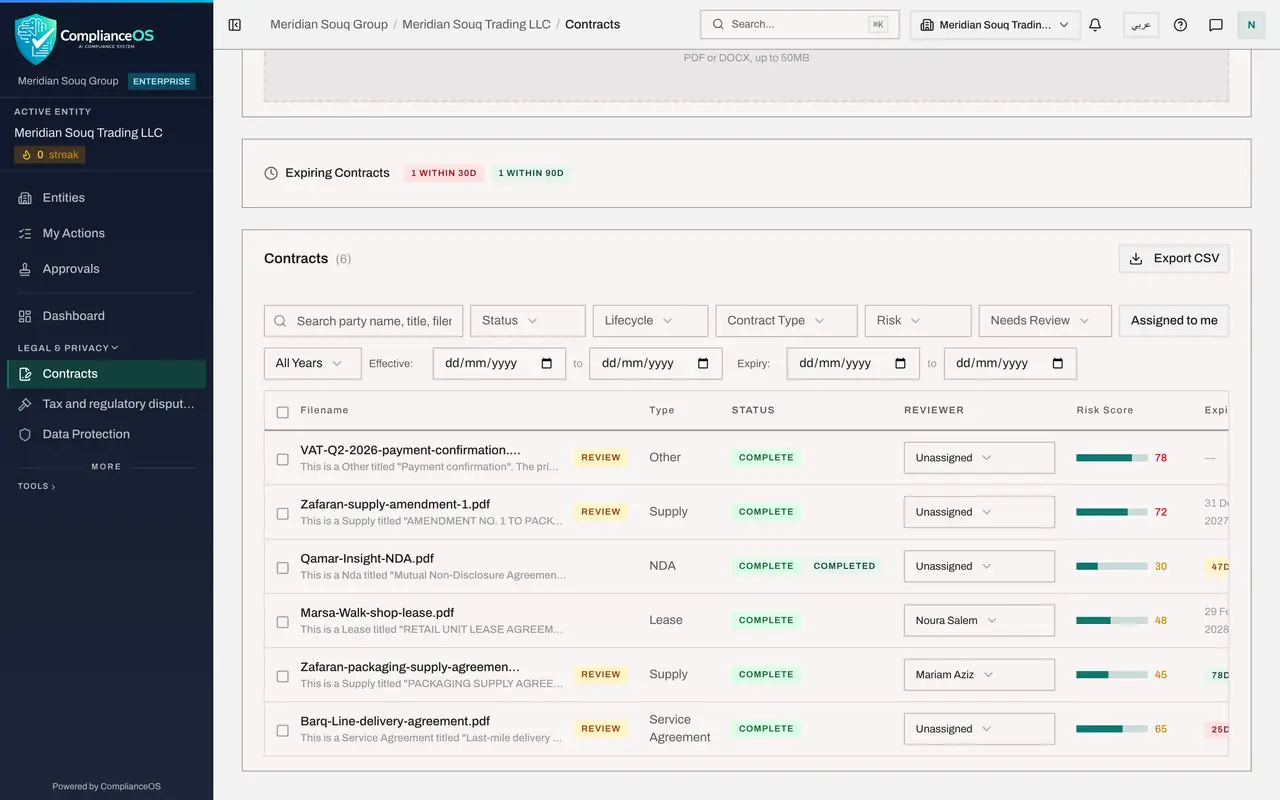Check the Barq-Line-delivery-agreement.pdf row checkbox
The height and width of the screenshot is (800, 1280).
pyautogui.click(x=282, y=730)
